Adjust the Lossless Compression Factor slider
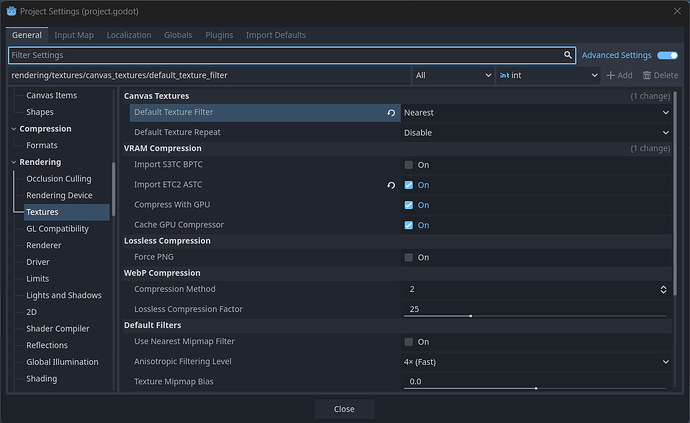The image size is (690, 423). point(470,316)
